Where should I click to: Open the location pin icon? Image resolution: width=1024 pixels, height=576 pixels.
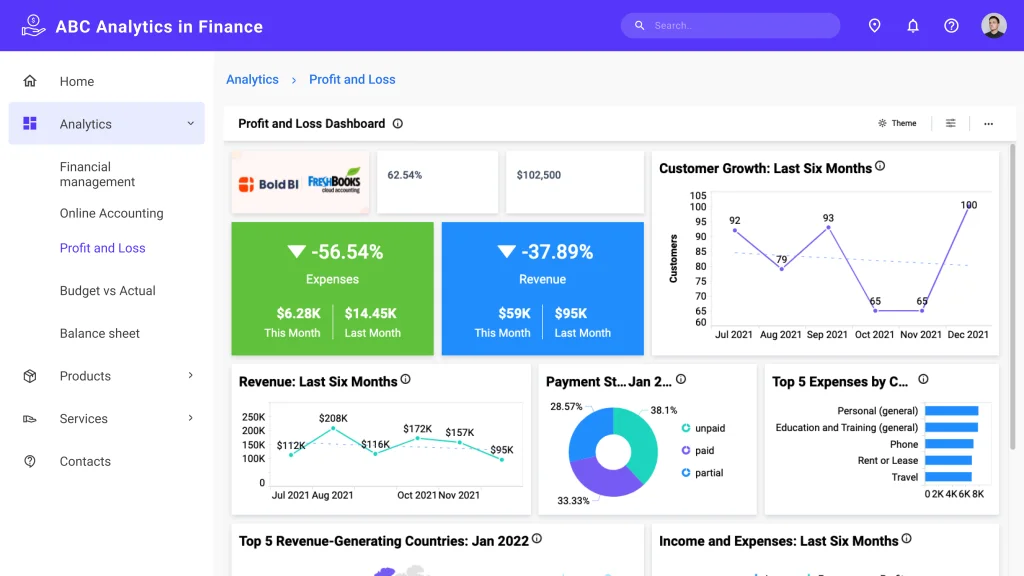tap(875, 25)
